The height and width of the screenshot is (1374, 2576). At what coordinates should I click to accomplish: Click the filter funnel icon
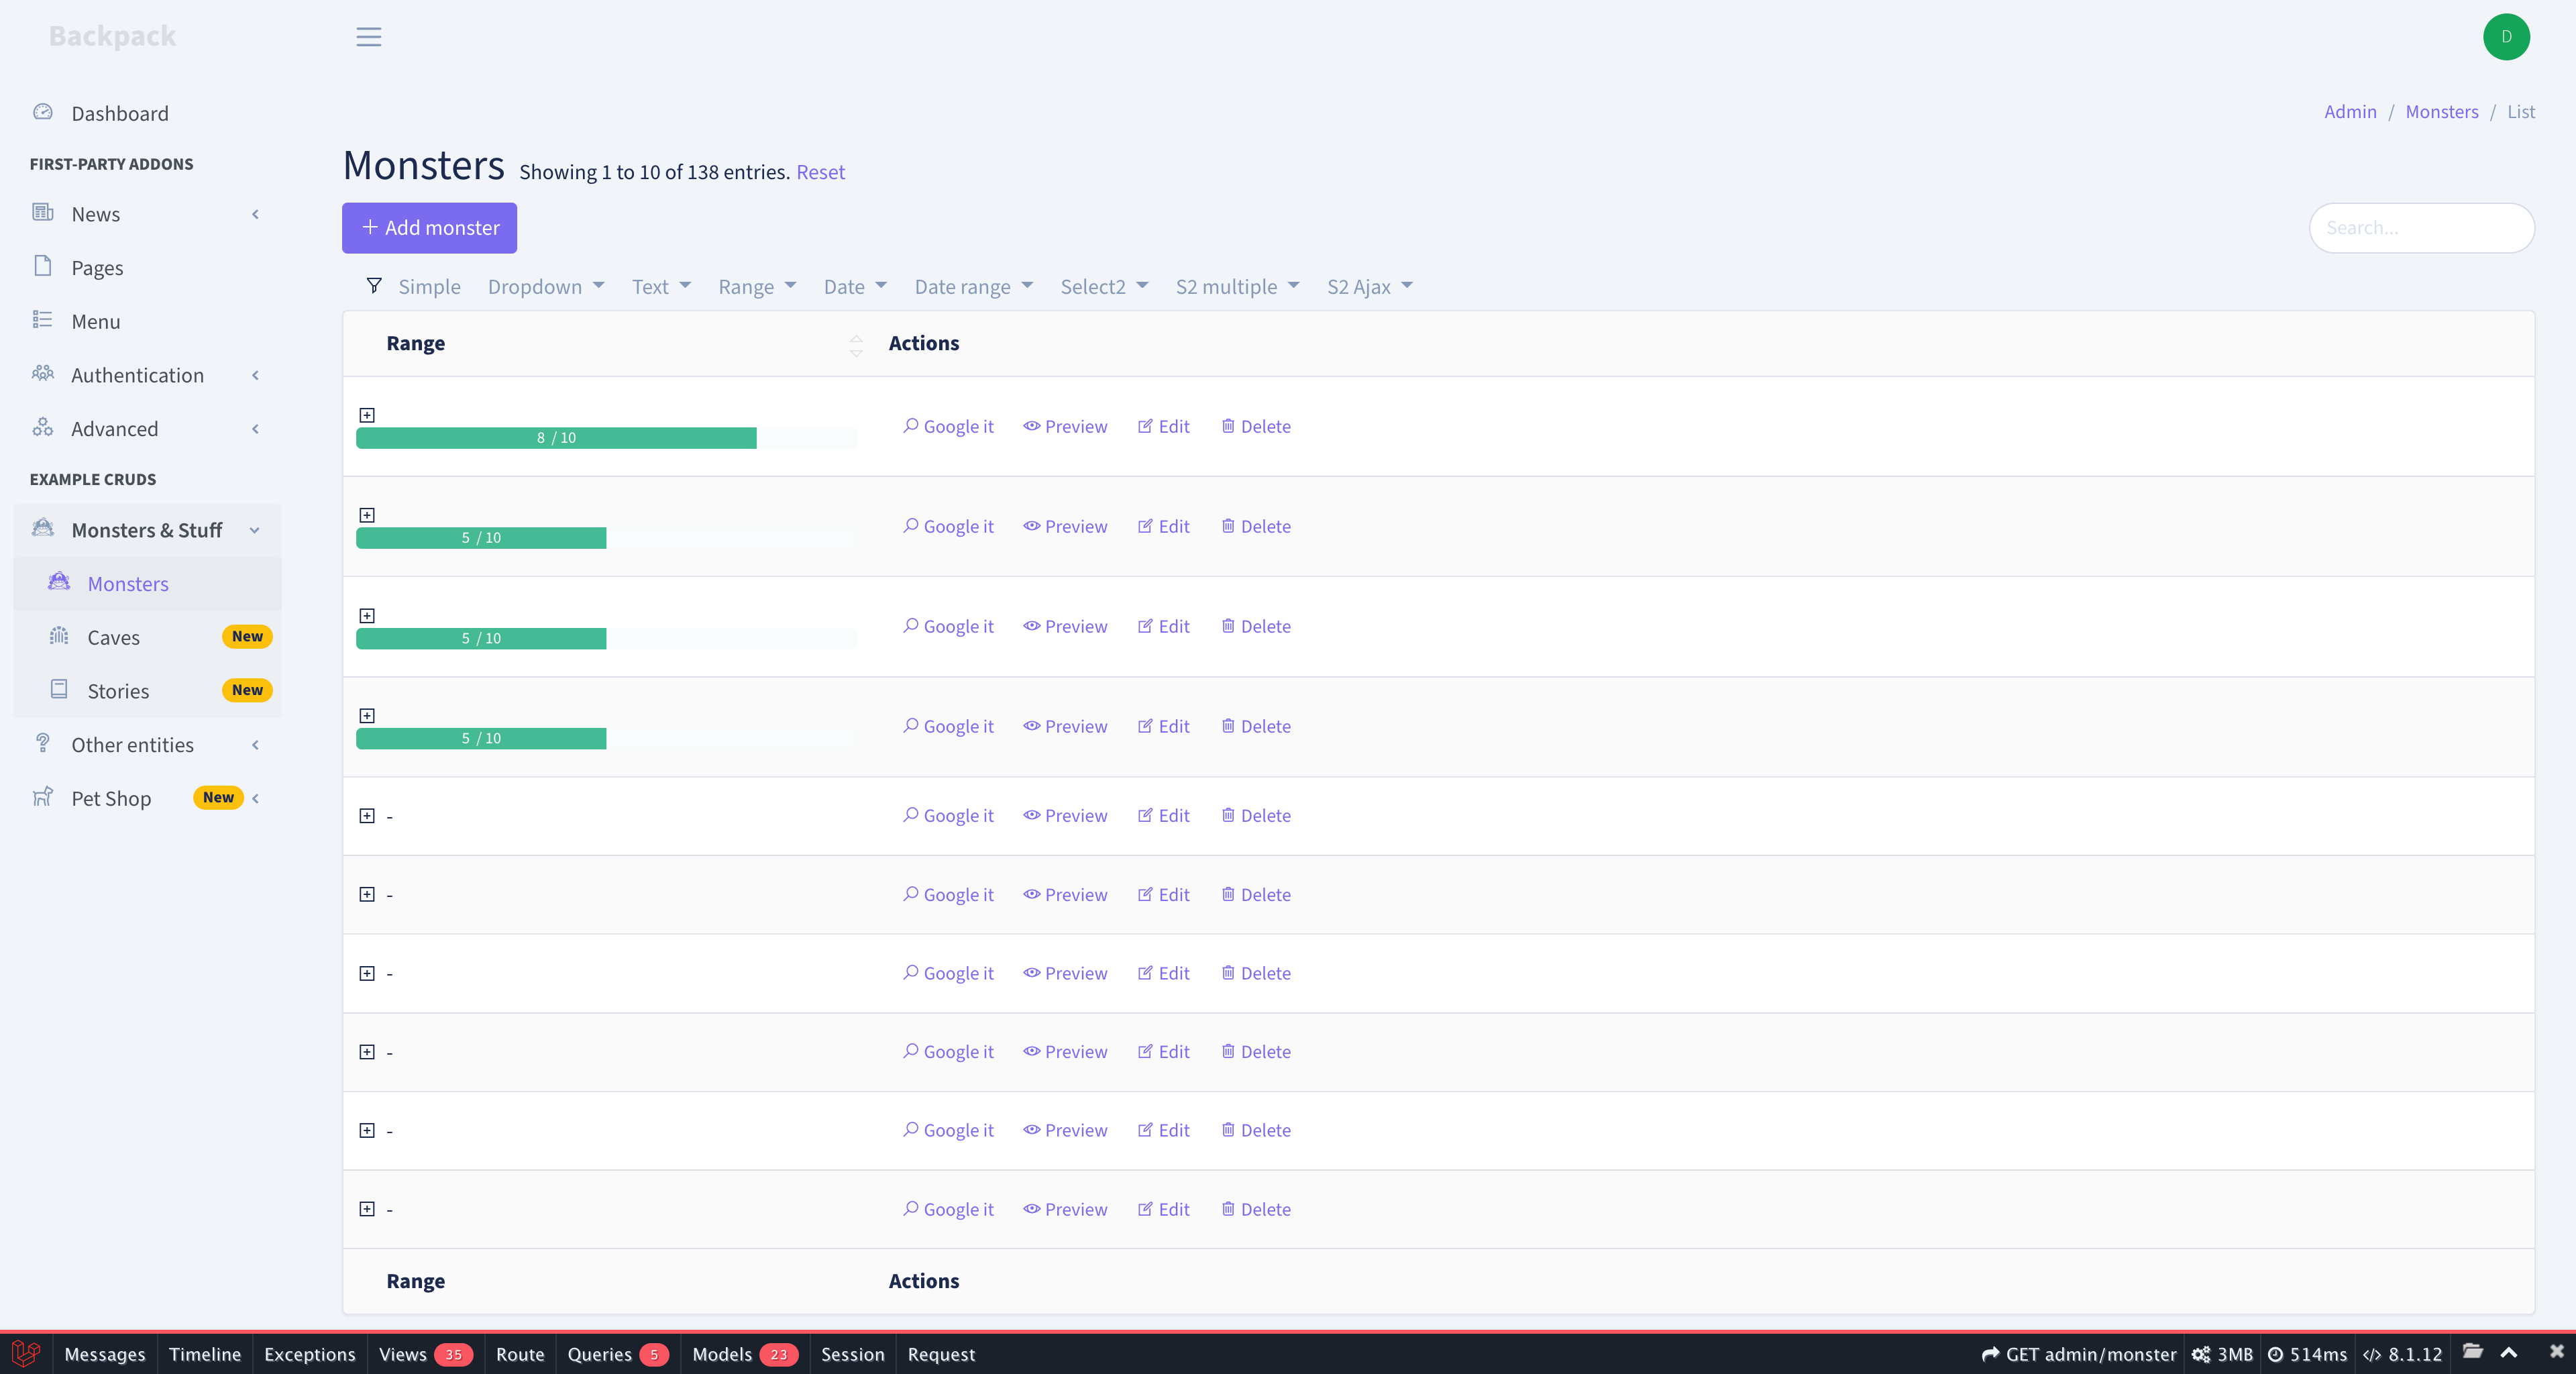point(374,286)
